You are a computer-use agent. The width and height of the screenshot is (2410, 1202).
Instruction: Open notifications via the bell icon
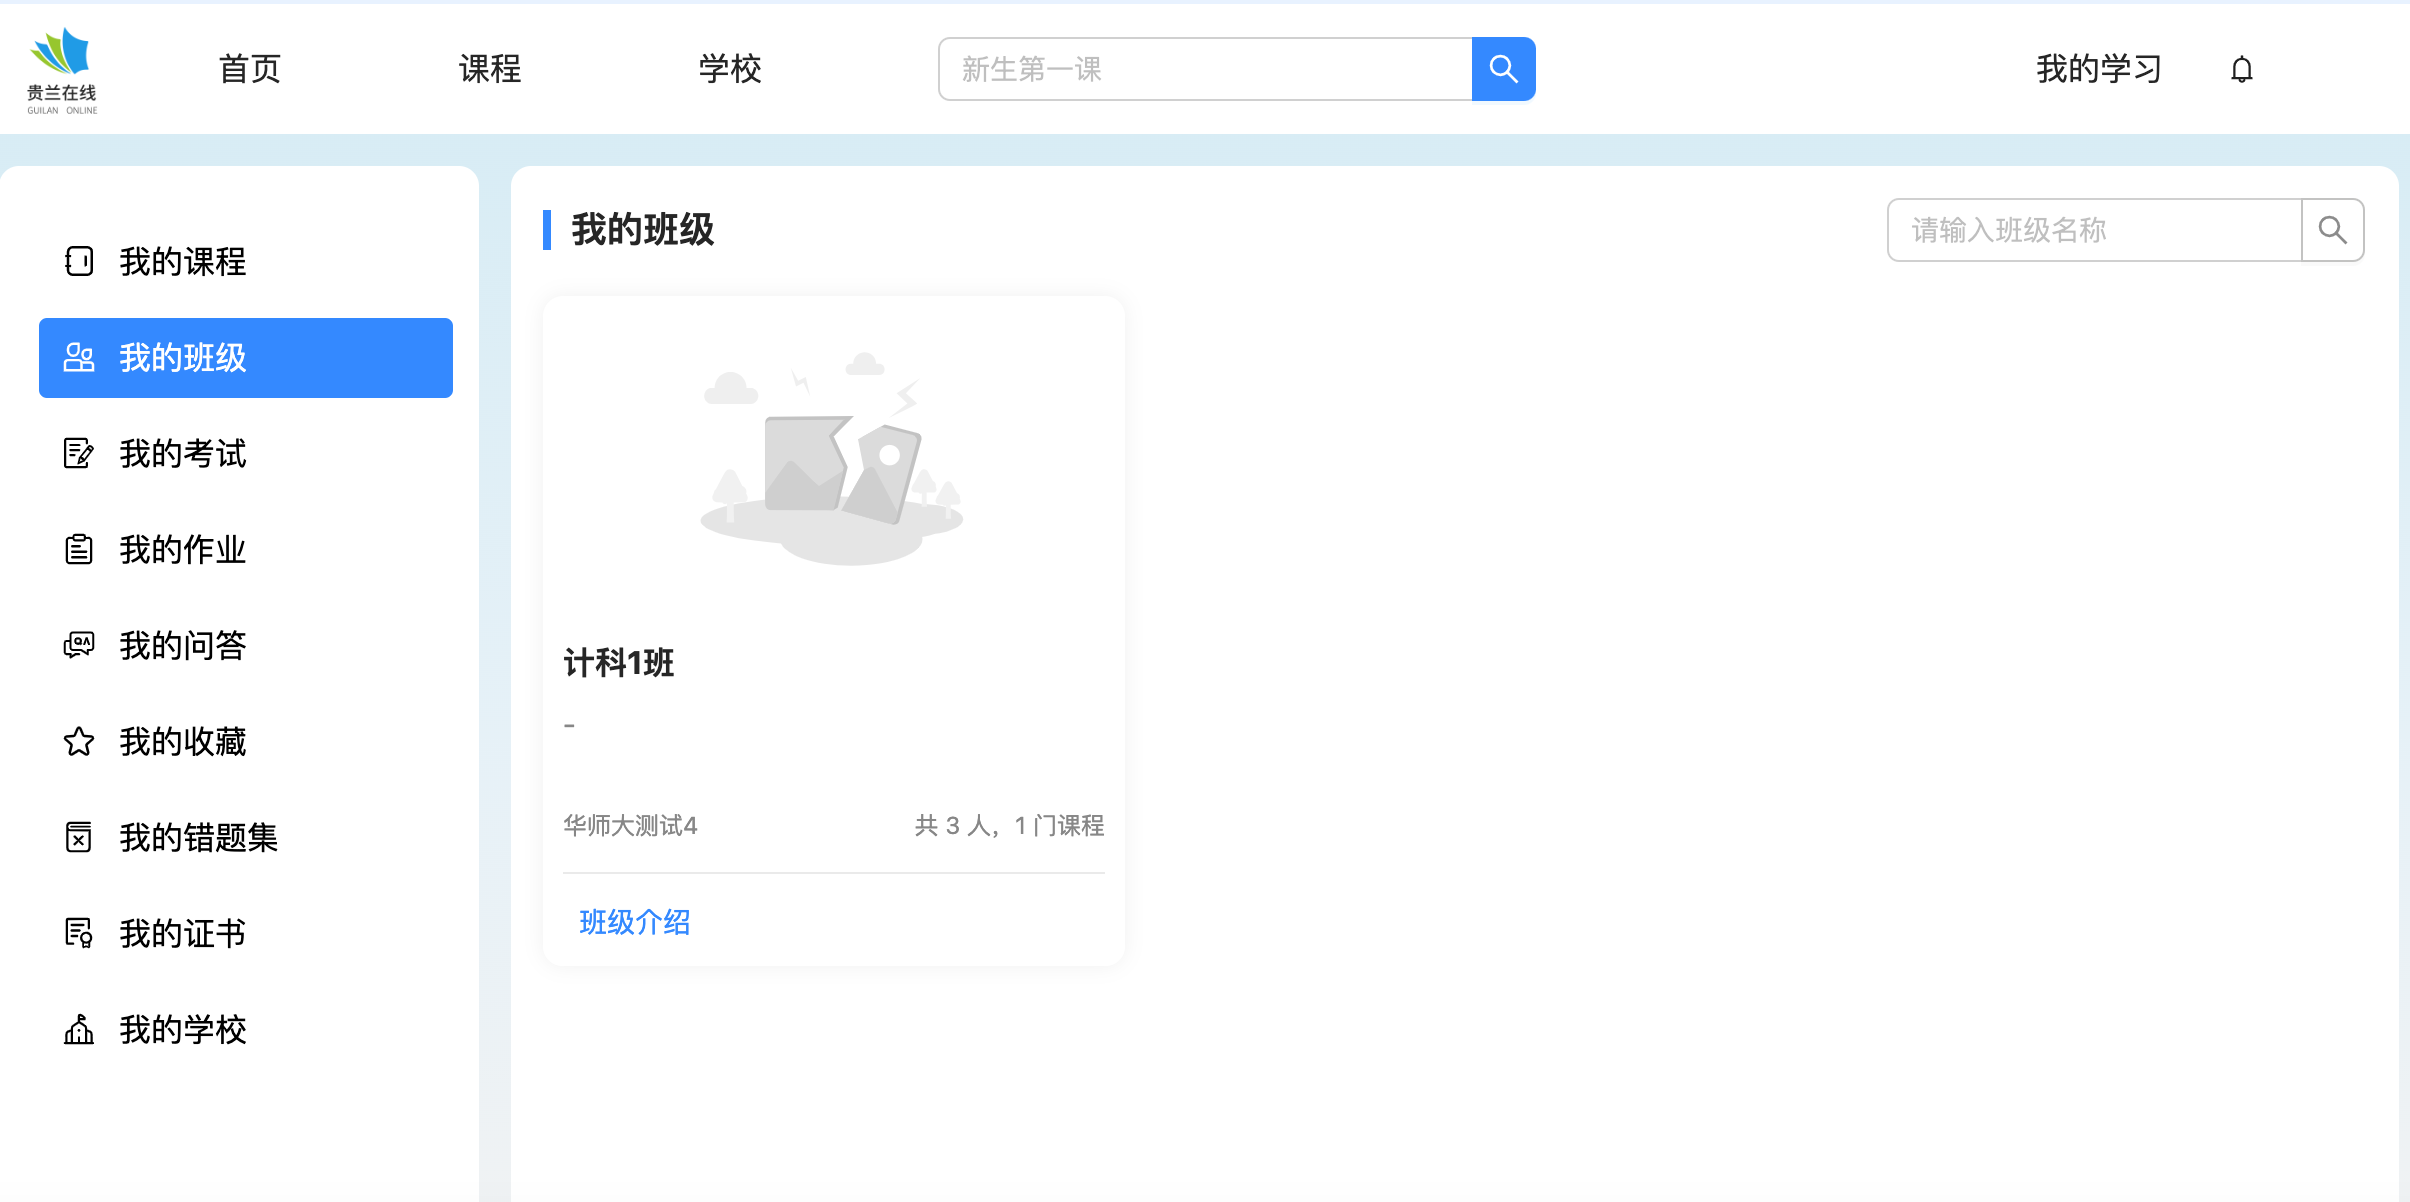[2241, 69]
